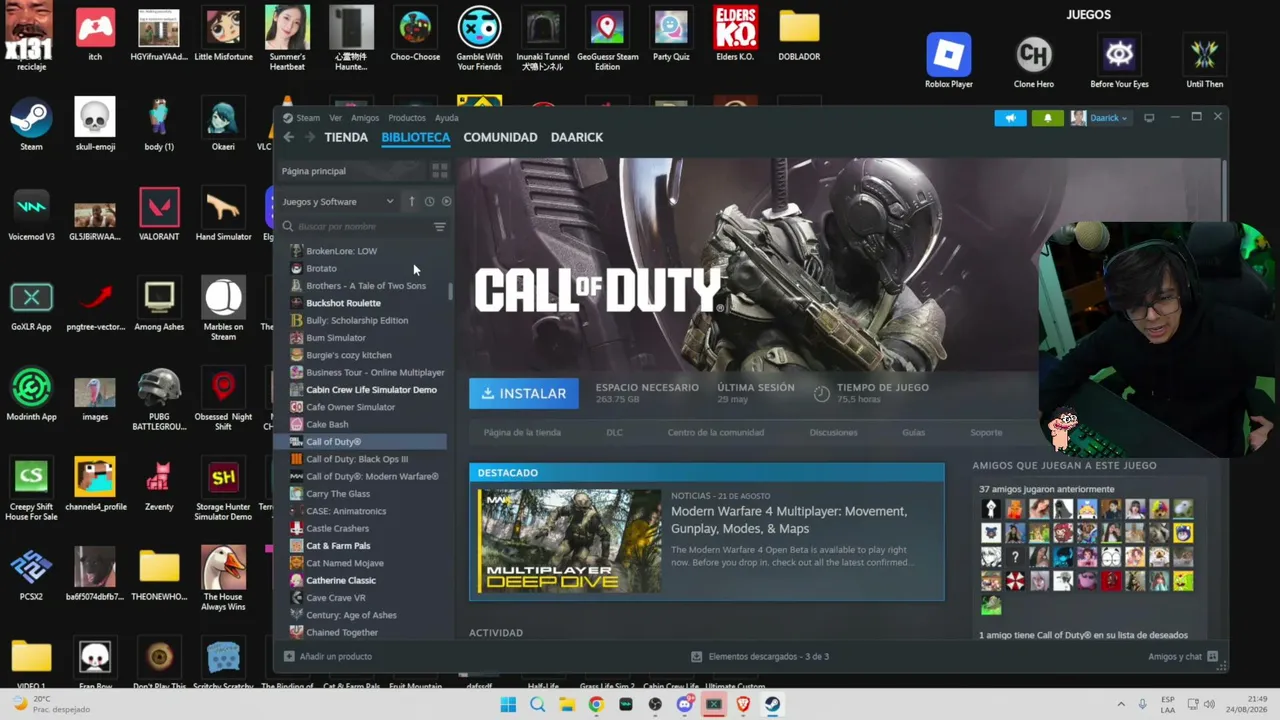This screenshot has height=720, width=1280.
Task: Open Brave browser from the taskbar
Action: pyautogui.click(x=743, y=704)
